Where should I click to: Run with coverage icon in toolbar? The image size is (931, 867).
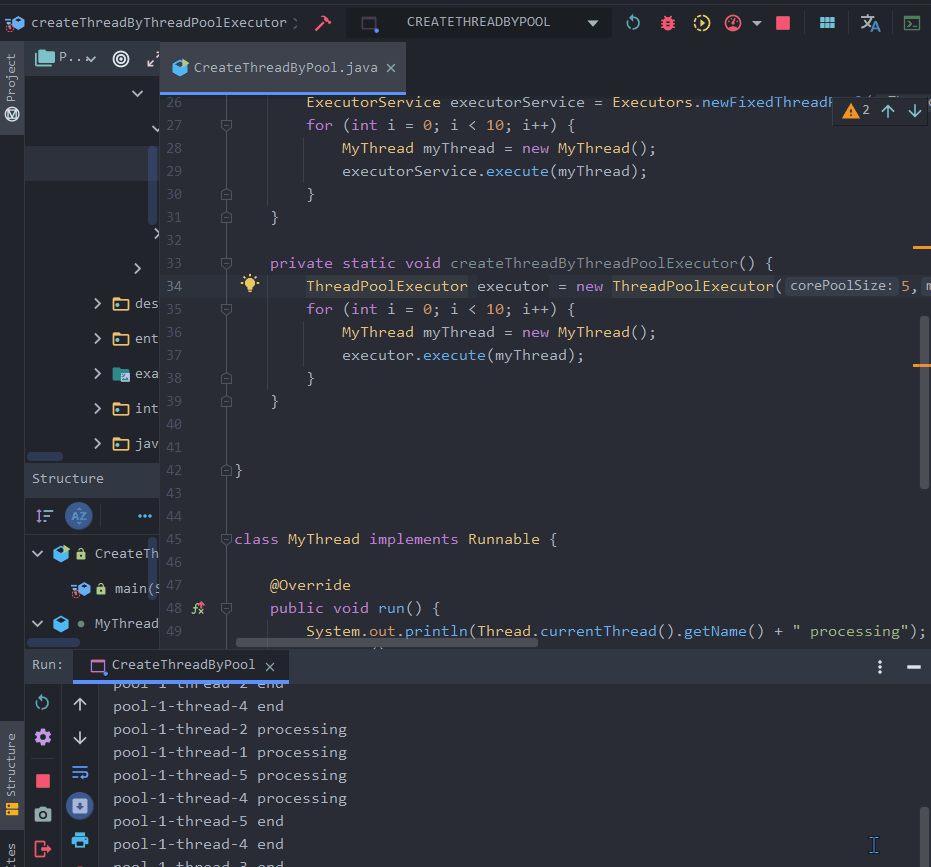point(701,23)
